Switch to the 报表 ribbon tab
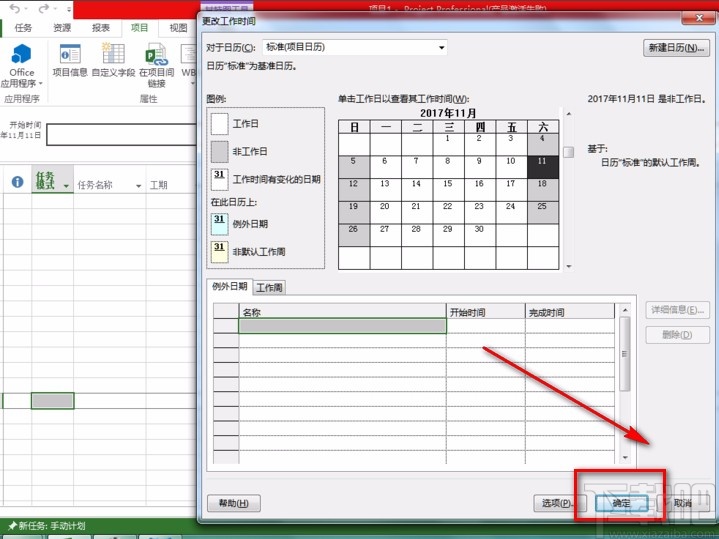This screenshot has height=539, width=719. (101, 28)
